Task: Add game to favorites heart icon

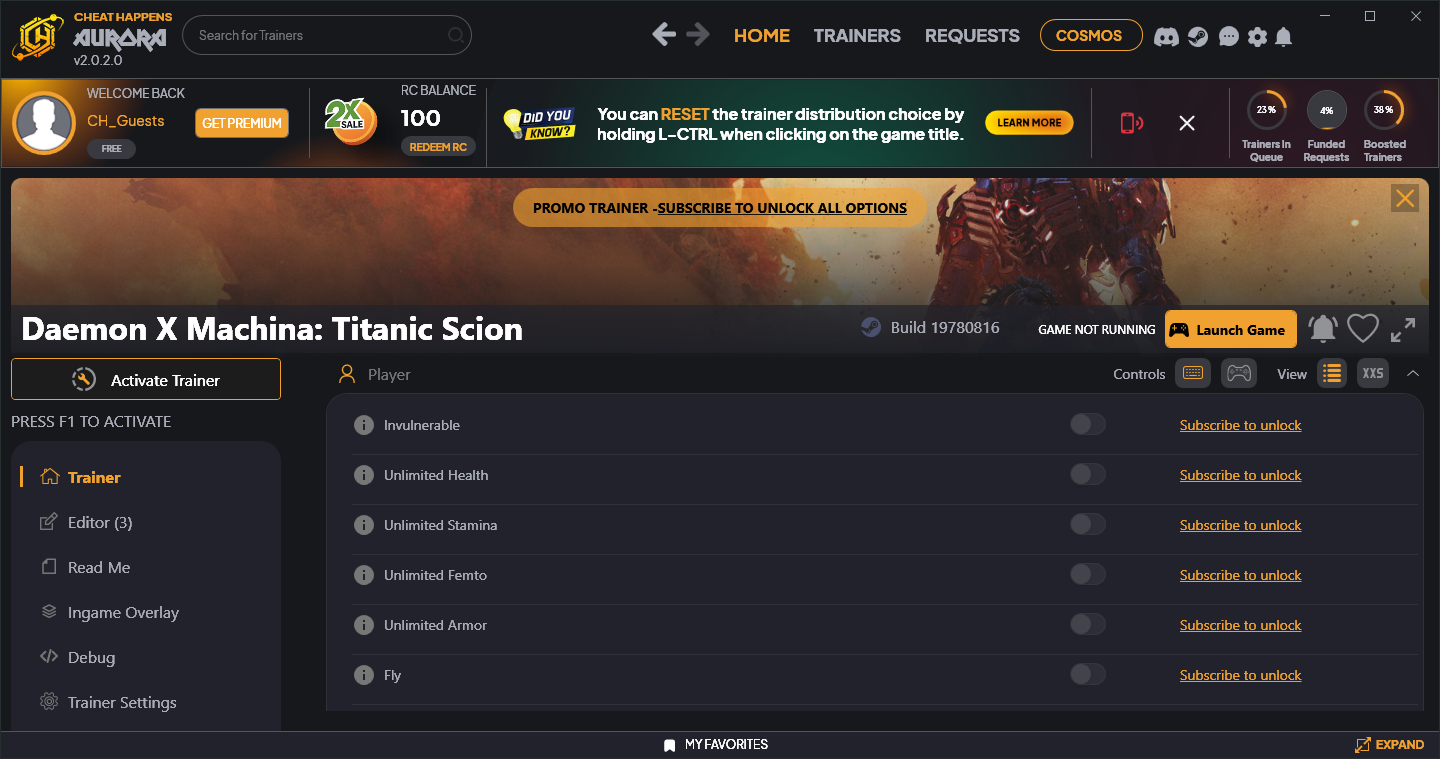Action: pyautogui.click(x=1363, y=329)
